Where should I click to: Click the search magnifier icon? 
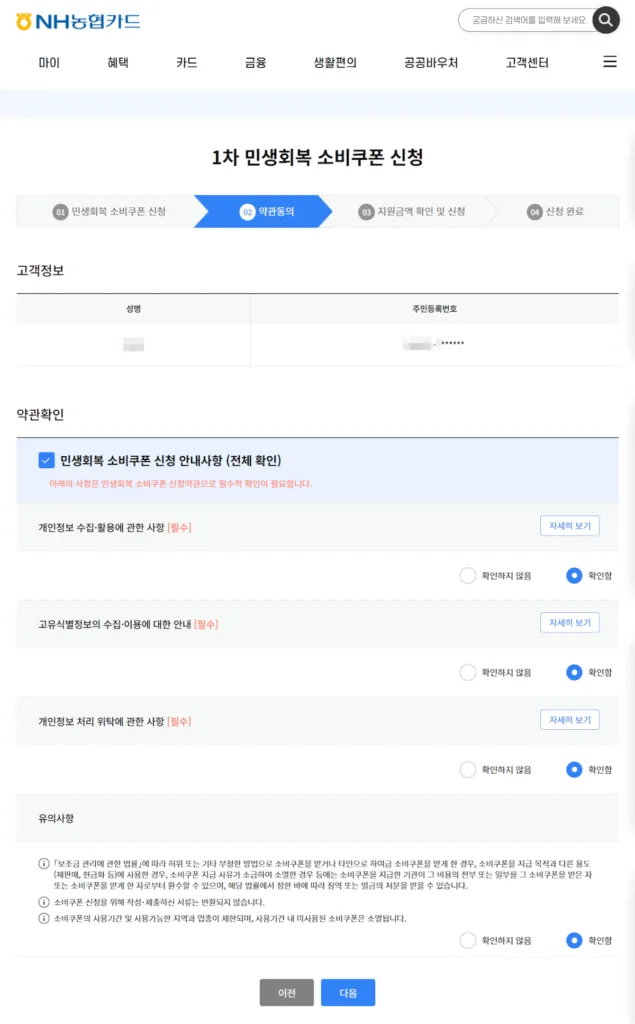606,20
